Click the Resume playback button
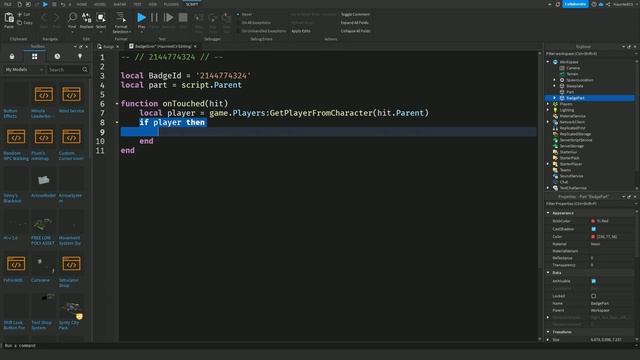Screen dimensions: 640x360 coord(168,18)
